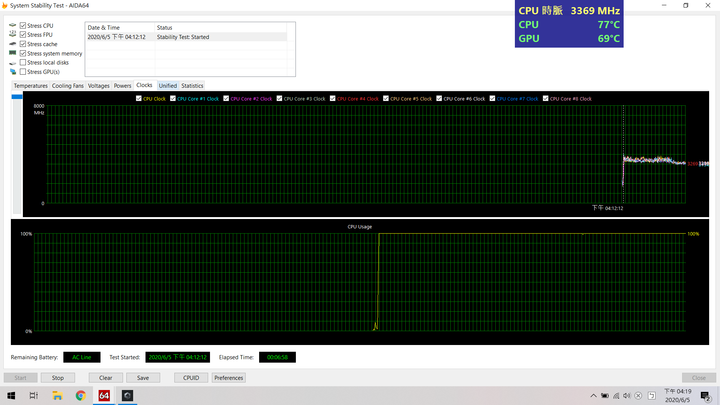Viewport: 720px width, 405px height.
Task: Uncheck Stress system memory checkbox
Action: 22,53
